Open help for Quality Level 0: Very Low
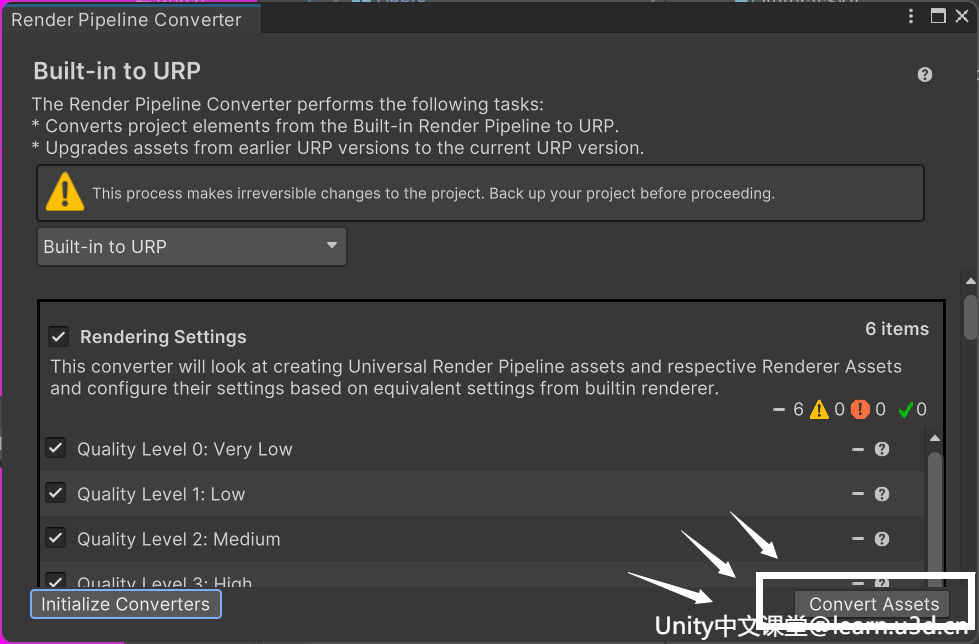Viewport: 979px width, 644px height. click(882, 449)
